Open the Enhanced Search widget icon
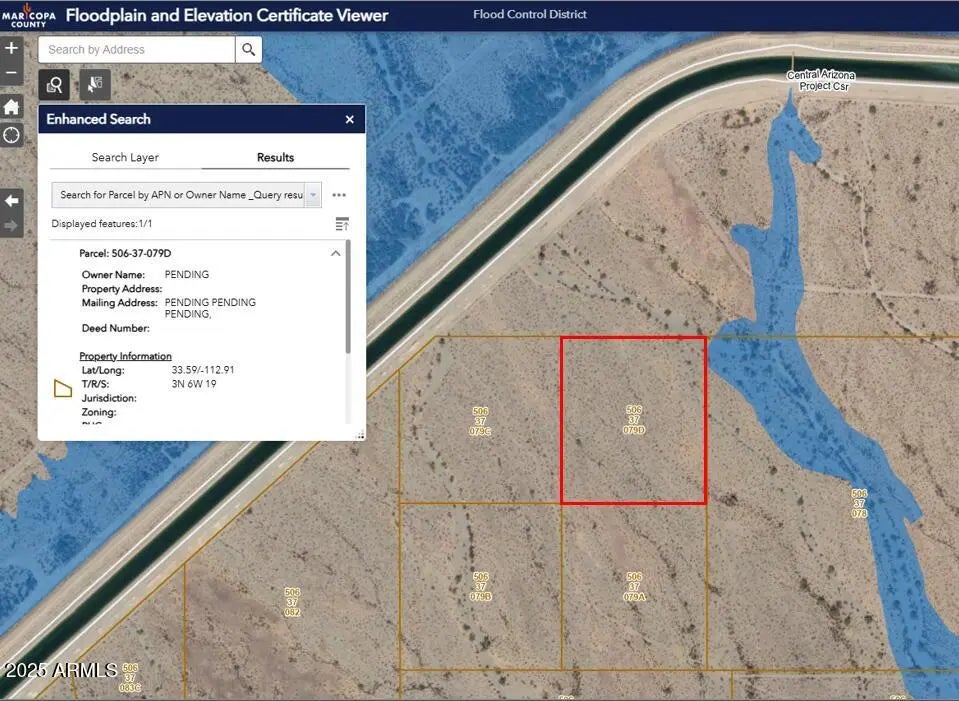 [x=54, y=85]
